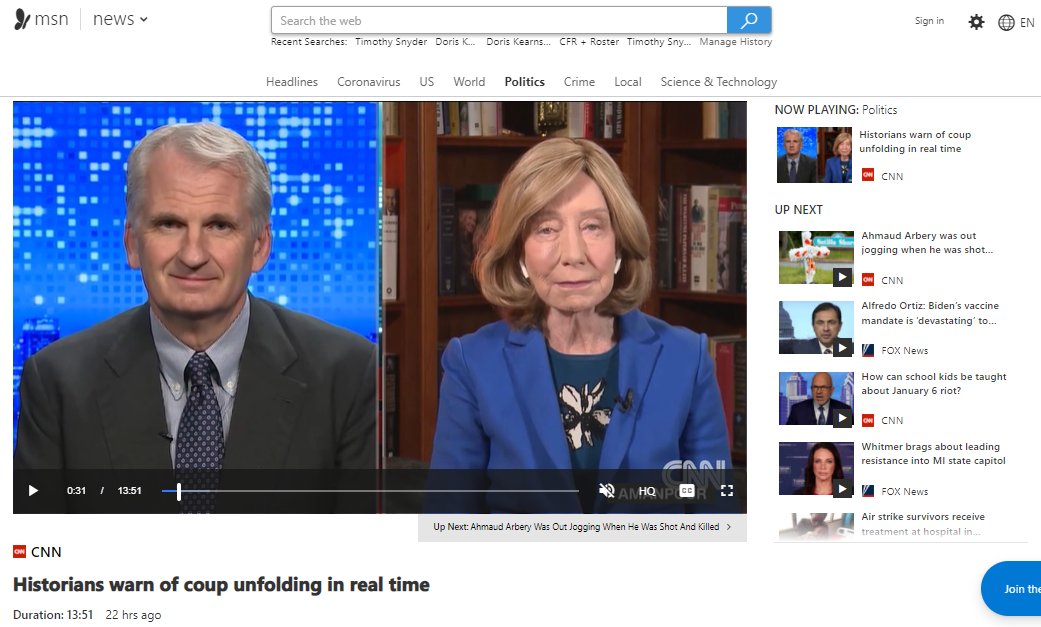Open 'Whitmer brags about leading resistance' headline
This screenshot has width=1041, height=627.
coord(933,454)
